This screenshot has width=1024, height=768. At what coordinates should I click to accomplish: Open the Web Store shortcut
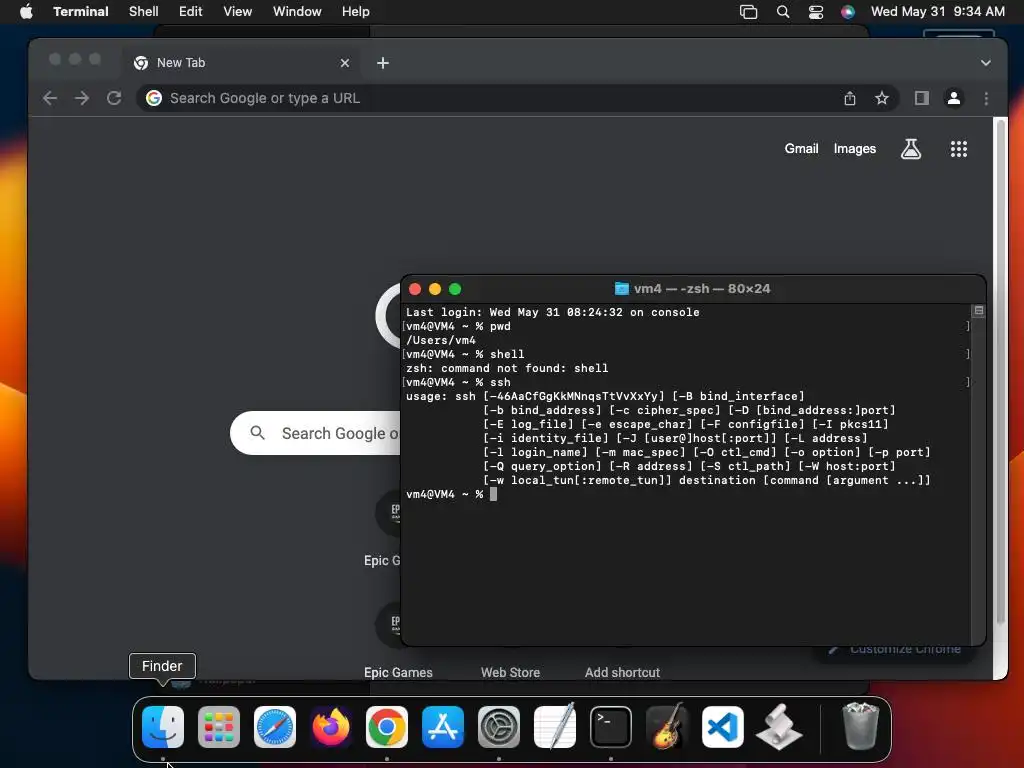point(510,673)
